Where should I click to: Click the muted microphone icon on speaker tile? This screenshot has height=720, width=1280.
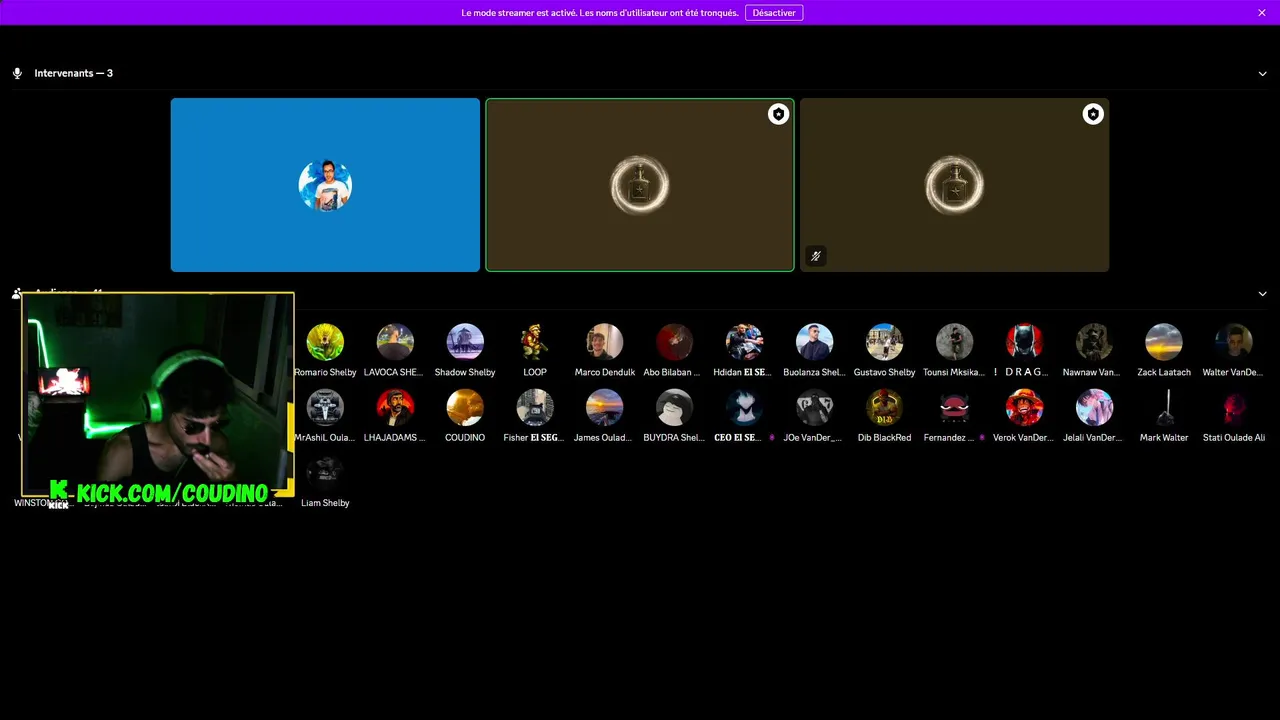(x=816, y=256)
